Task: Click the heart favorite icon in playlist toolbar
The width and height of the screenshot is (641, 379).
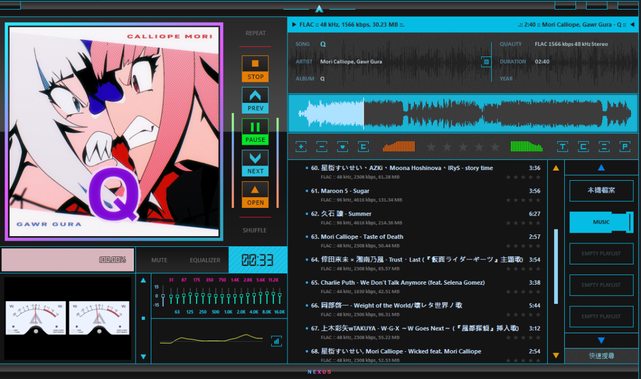Action: (x=342, y=146)
